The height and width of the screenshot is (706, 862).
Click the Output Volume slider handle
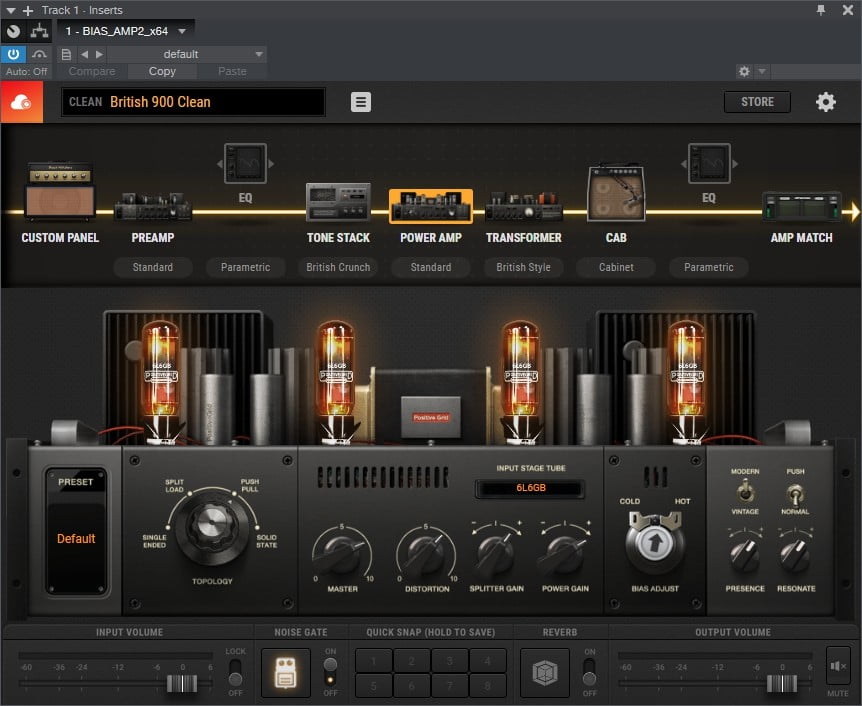click(x=782, y=683)
